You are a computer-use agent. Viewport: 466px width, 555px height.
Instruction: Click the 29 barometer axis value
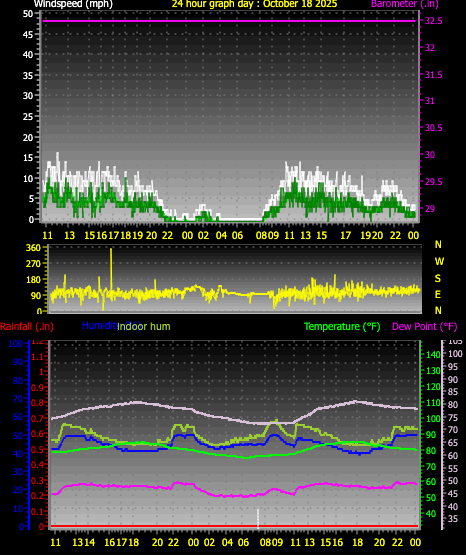tap(430, 208)
